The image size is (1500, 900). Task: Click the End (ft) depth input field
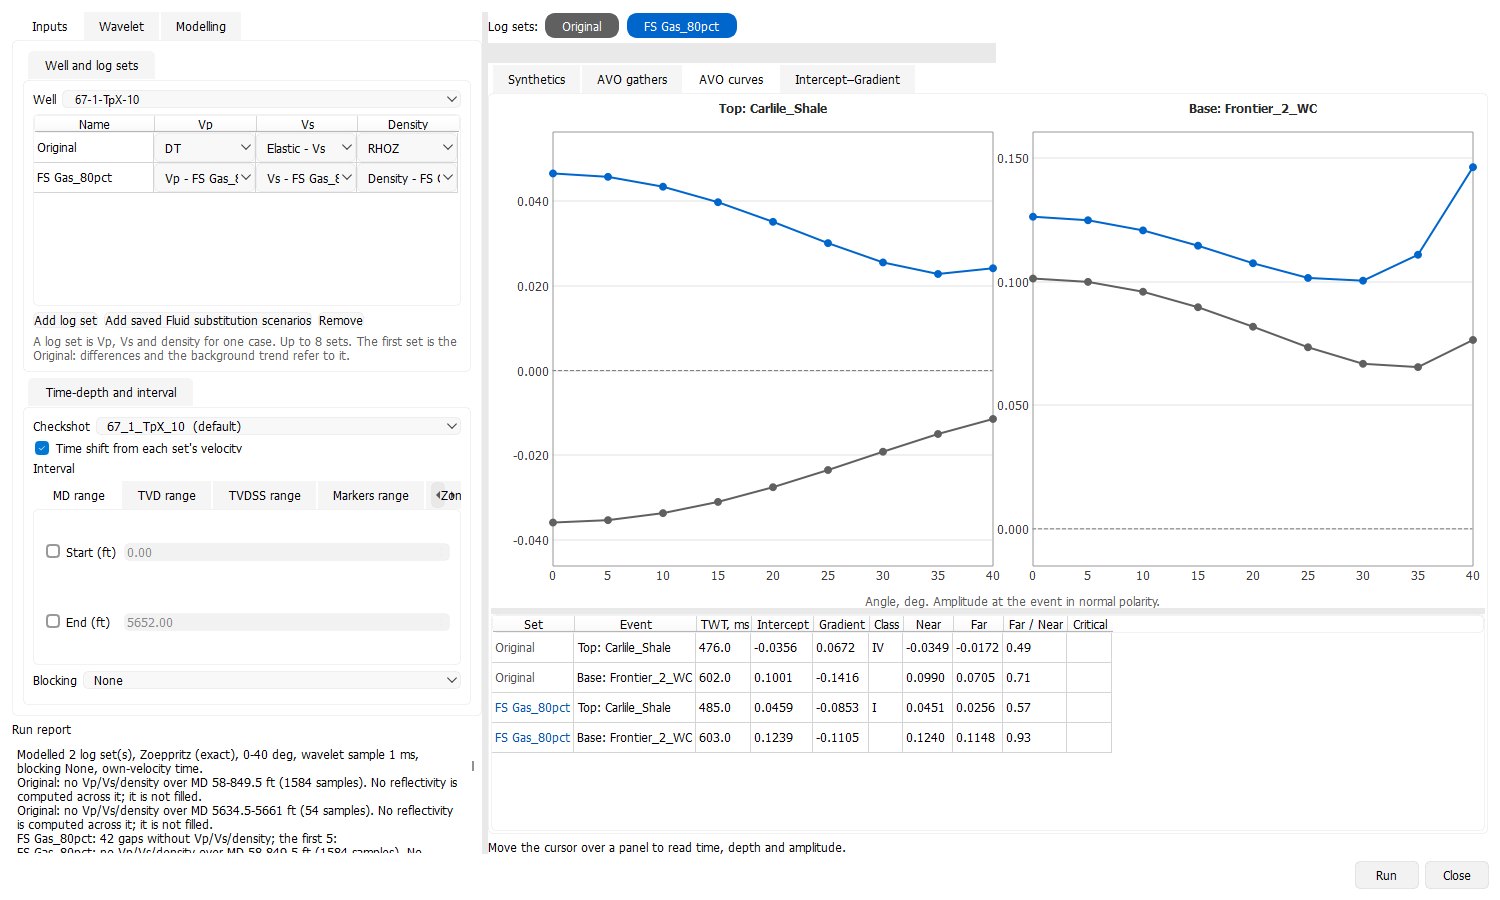(286, 622)
